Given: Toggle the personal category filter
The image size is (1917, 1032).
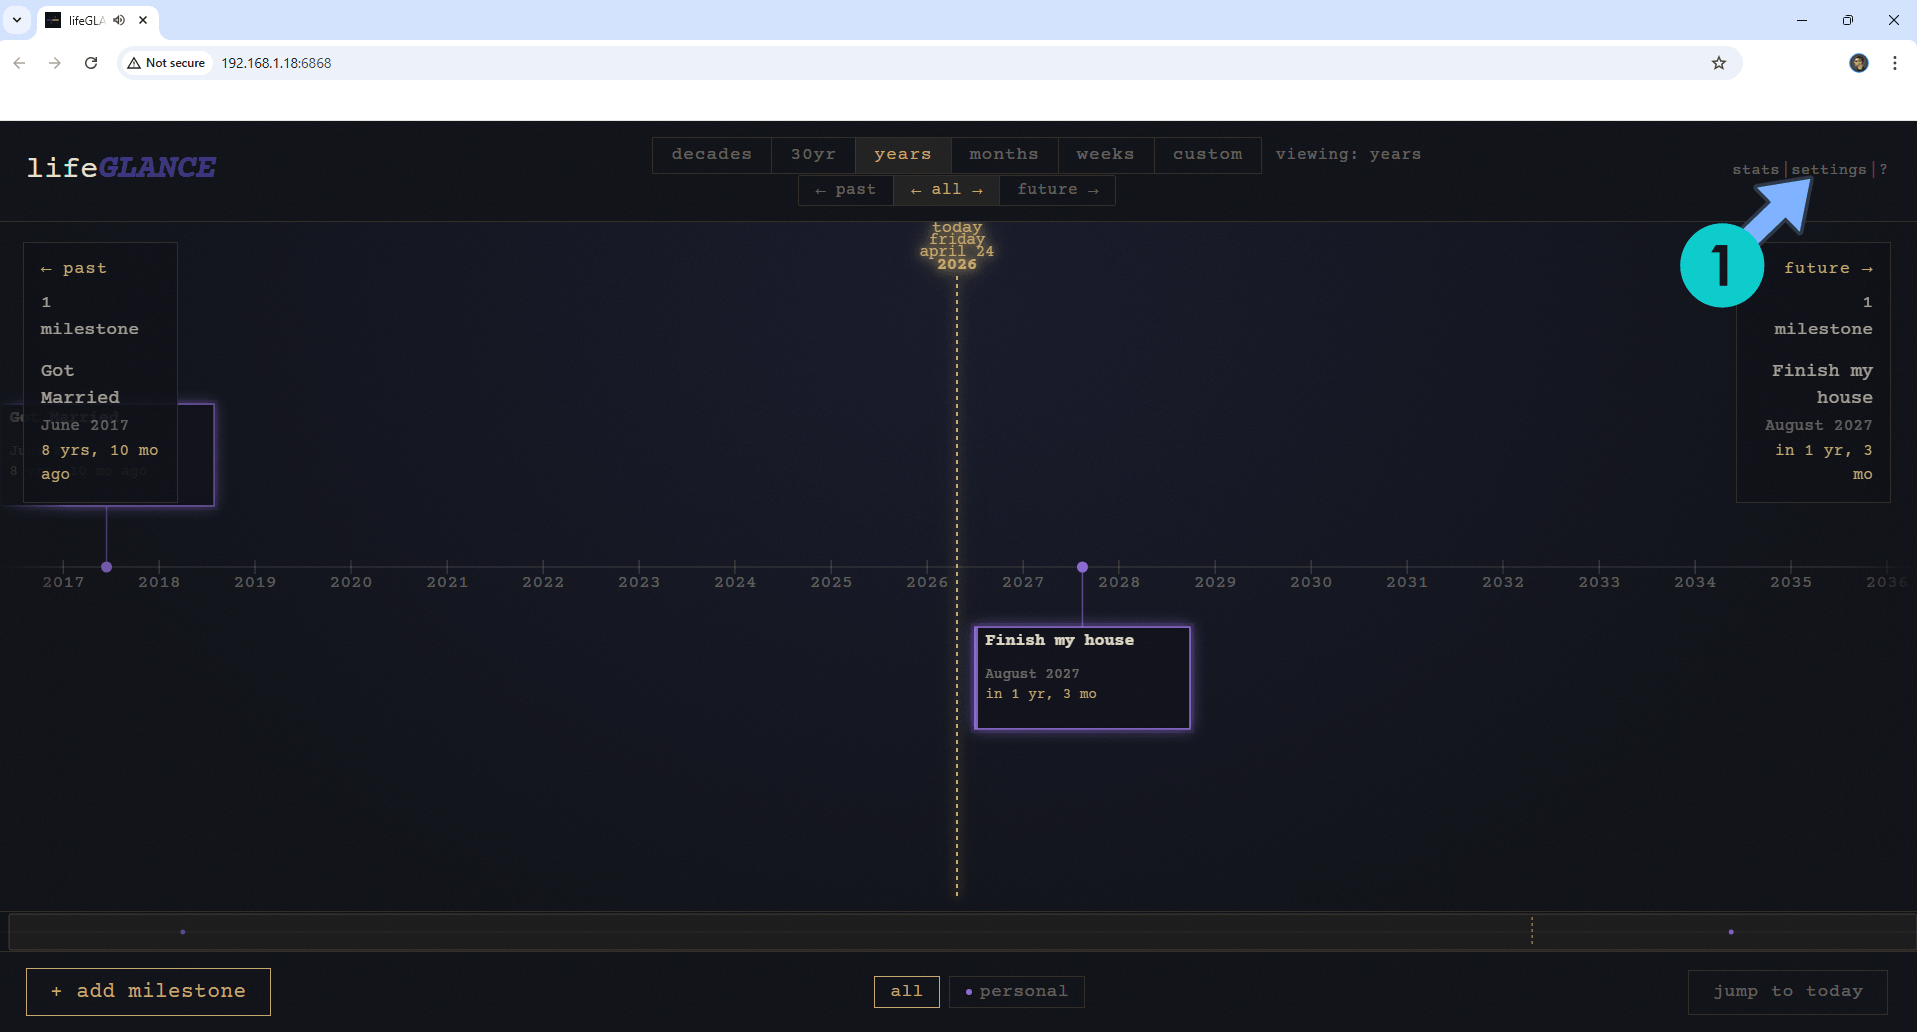Looking at the screenshot, I should 1016,991.
